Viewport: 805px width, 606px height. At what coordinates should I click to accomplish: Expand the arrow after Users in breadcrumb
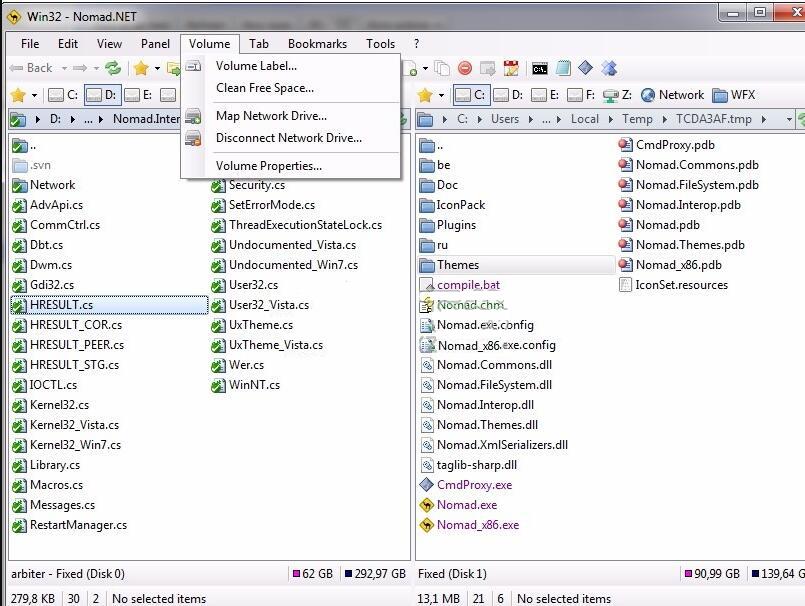pos(531,120)
